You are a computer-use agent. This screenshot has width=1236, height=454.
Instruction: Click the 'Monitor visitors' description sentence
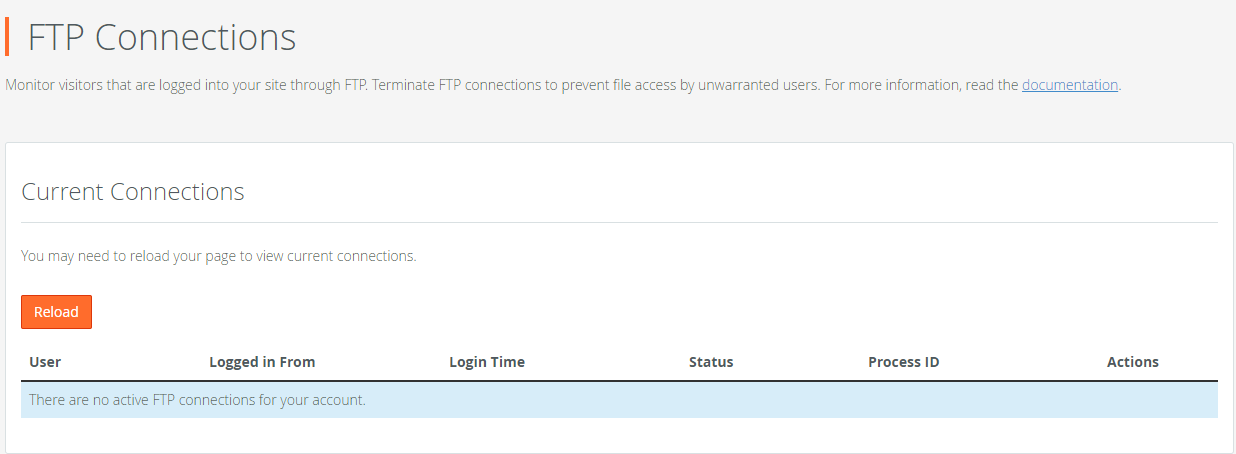click(186, 85)
